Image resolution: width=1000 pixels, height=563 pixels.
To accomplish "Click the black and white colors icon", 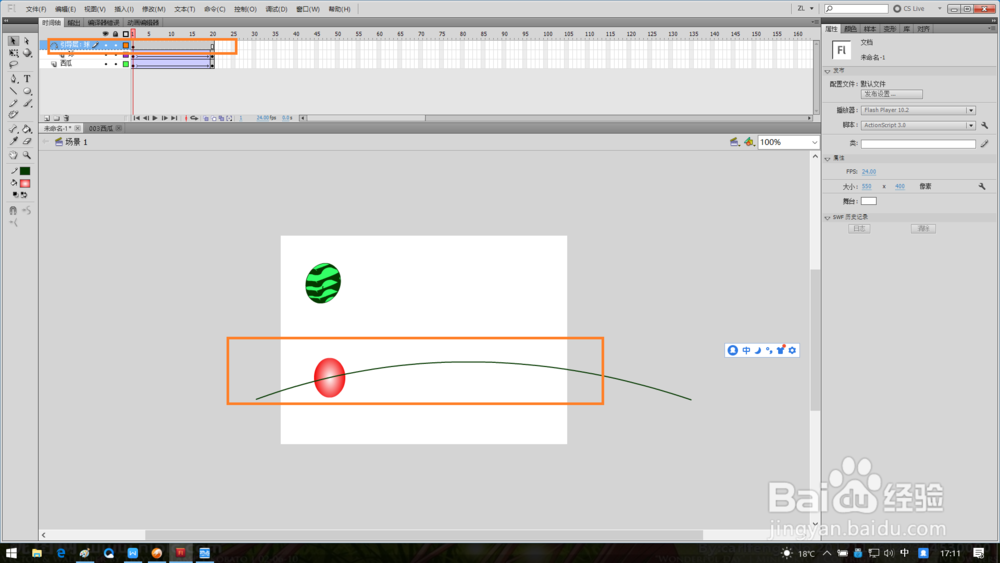I will 15,195.
